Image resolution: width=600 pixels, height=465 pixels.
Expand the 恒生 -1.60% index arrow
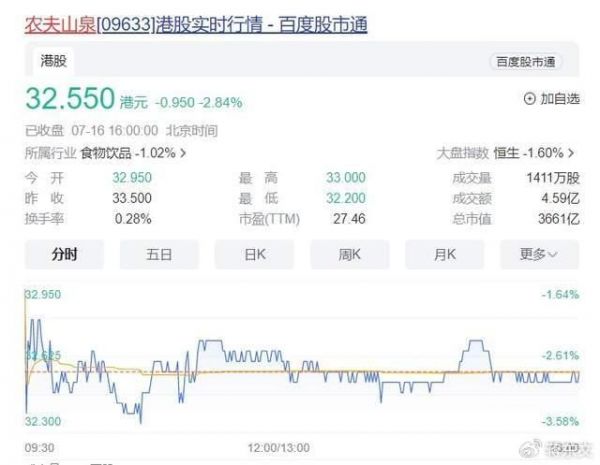tap(571, 153)
